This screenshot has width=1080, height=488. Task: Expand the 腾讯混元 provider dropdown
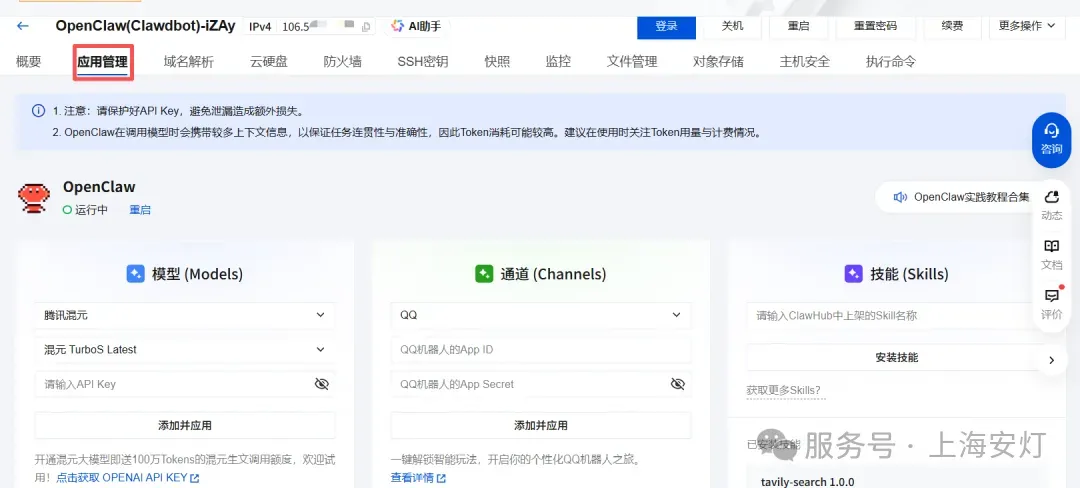(185, 315)
